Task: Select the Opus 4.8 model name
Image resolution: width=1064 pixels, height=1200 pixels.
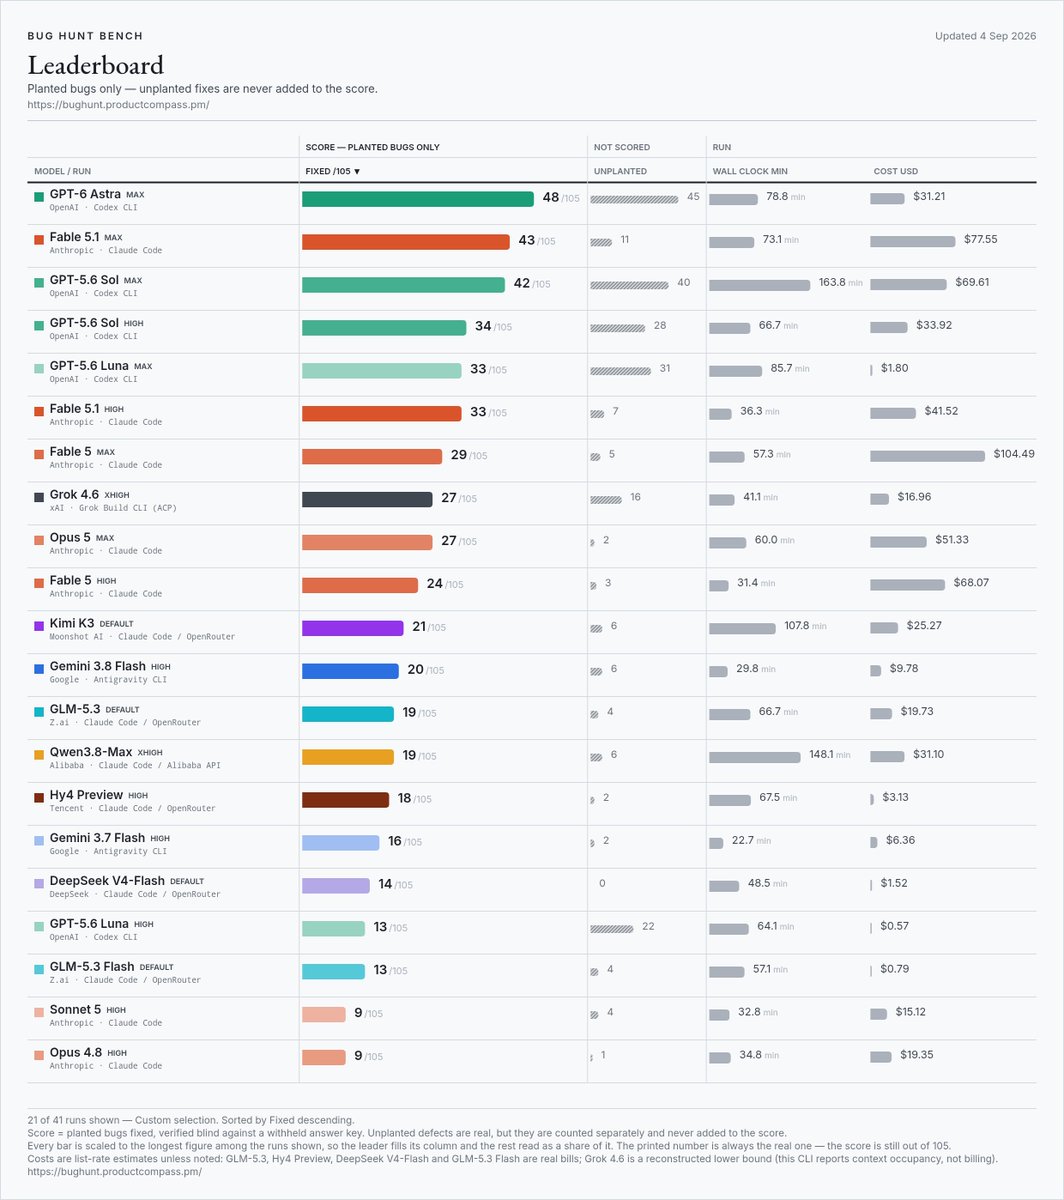Action: pos(75,1053)
